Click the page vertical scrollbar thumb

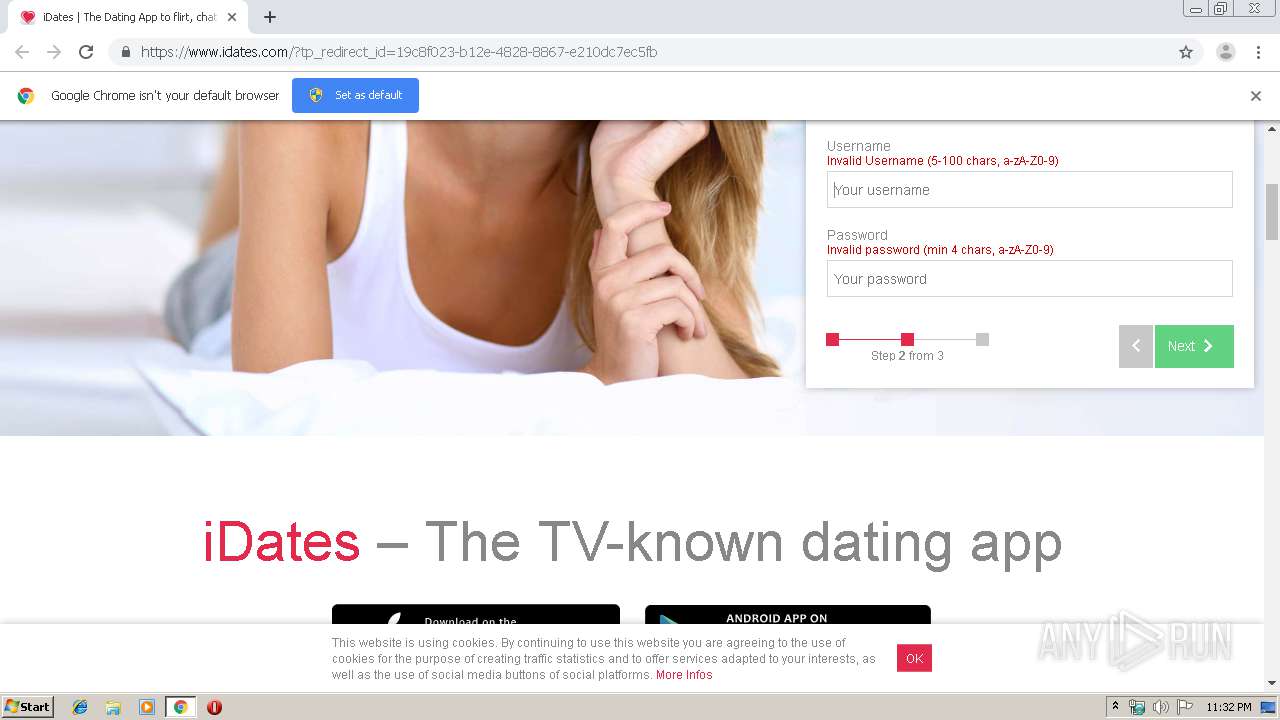click(x=1272, y=211)
